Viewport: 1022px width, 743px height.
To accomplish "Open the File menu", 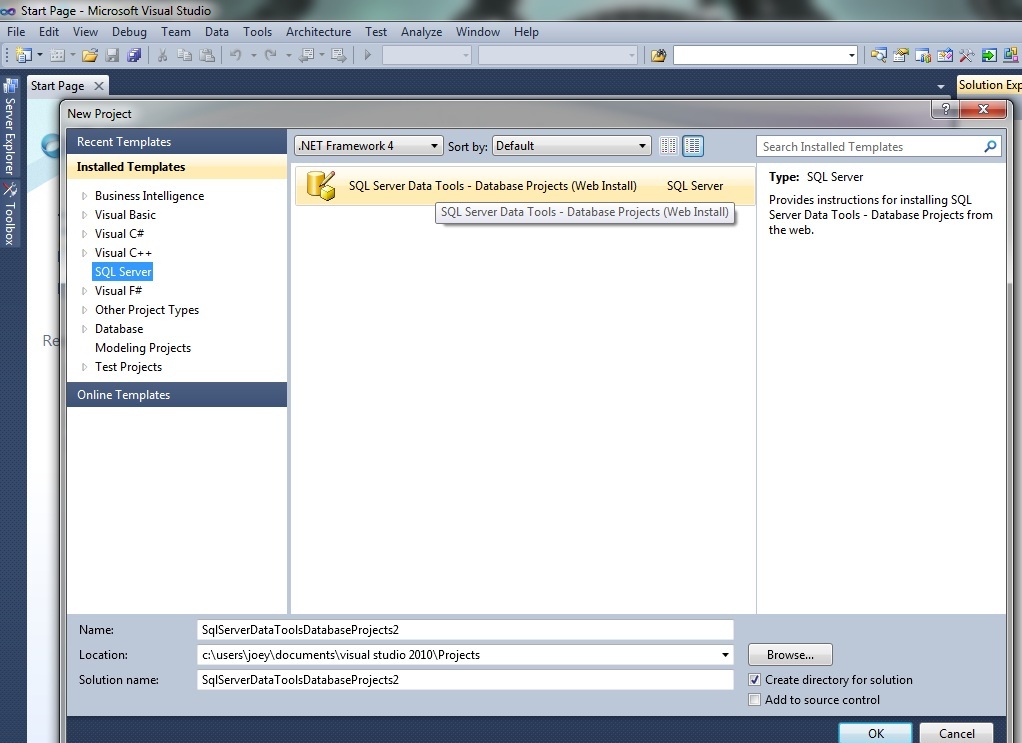I will (16, 32).
